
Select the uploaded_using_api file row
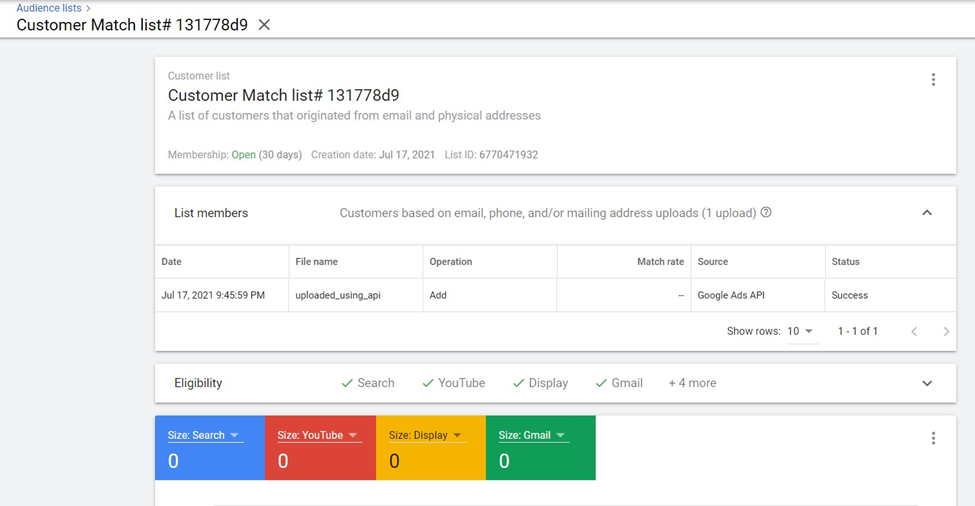pyautogui.click(x=338, y=296)
